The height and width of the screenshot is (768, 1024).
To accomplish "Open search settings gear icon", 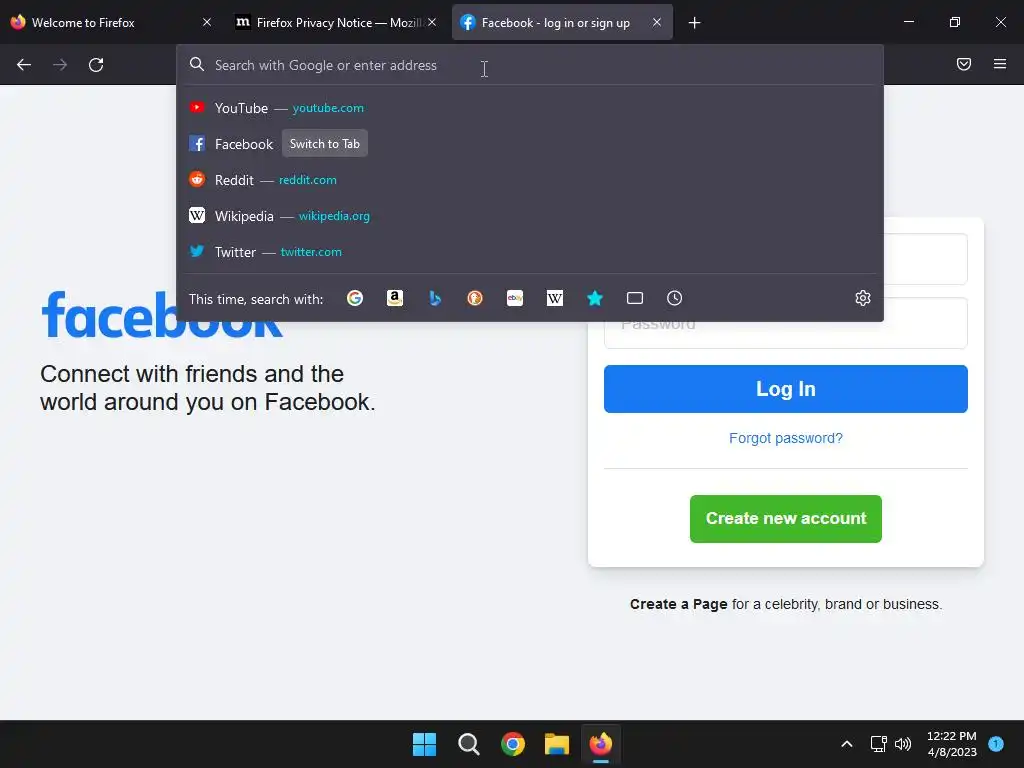I will coord(863,298).
